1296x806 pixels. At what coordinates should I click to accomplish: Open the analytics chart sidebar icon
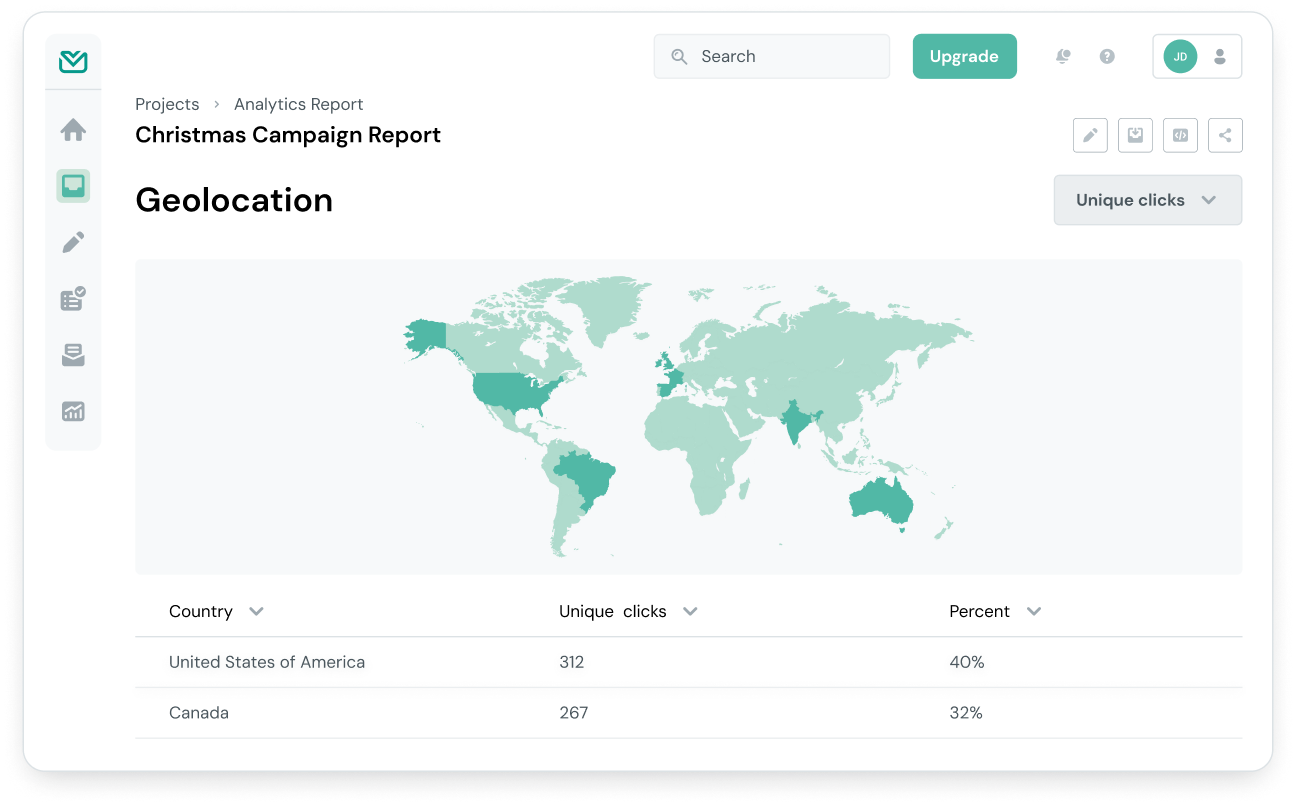tap(73, 411)
